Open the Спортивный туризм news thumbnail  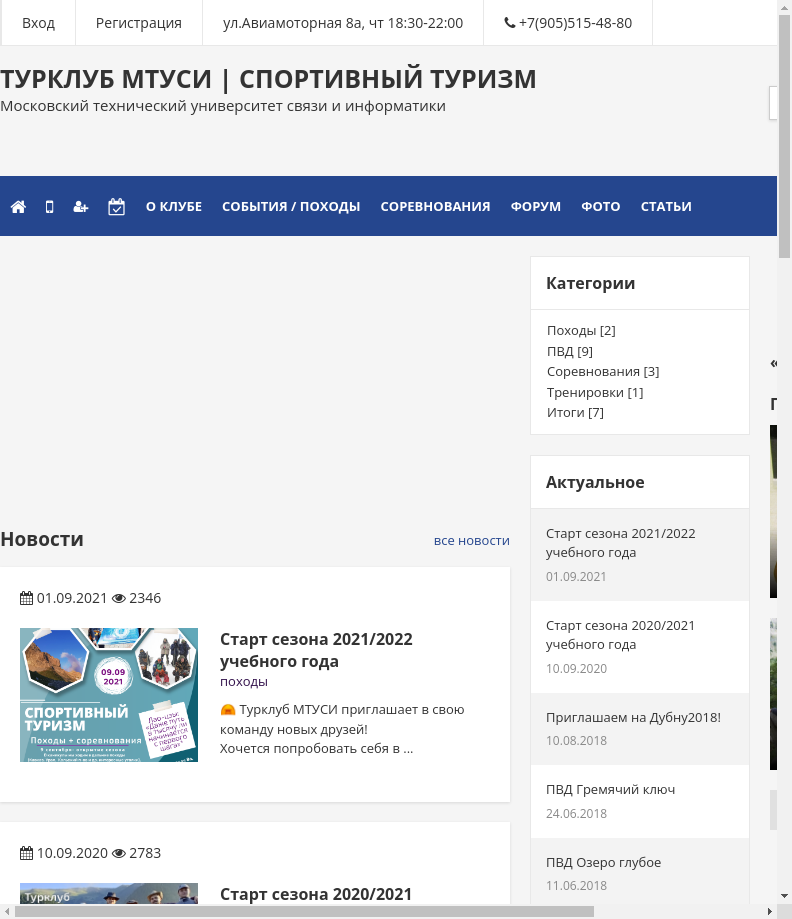[x=109, y=695]
